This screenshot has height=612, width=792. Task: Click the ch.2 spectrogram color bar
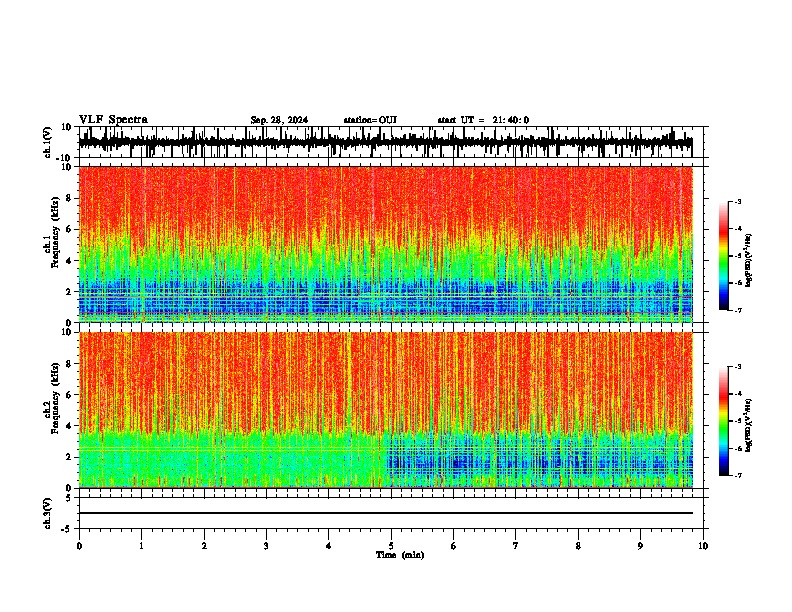pos(724,421)
